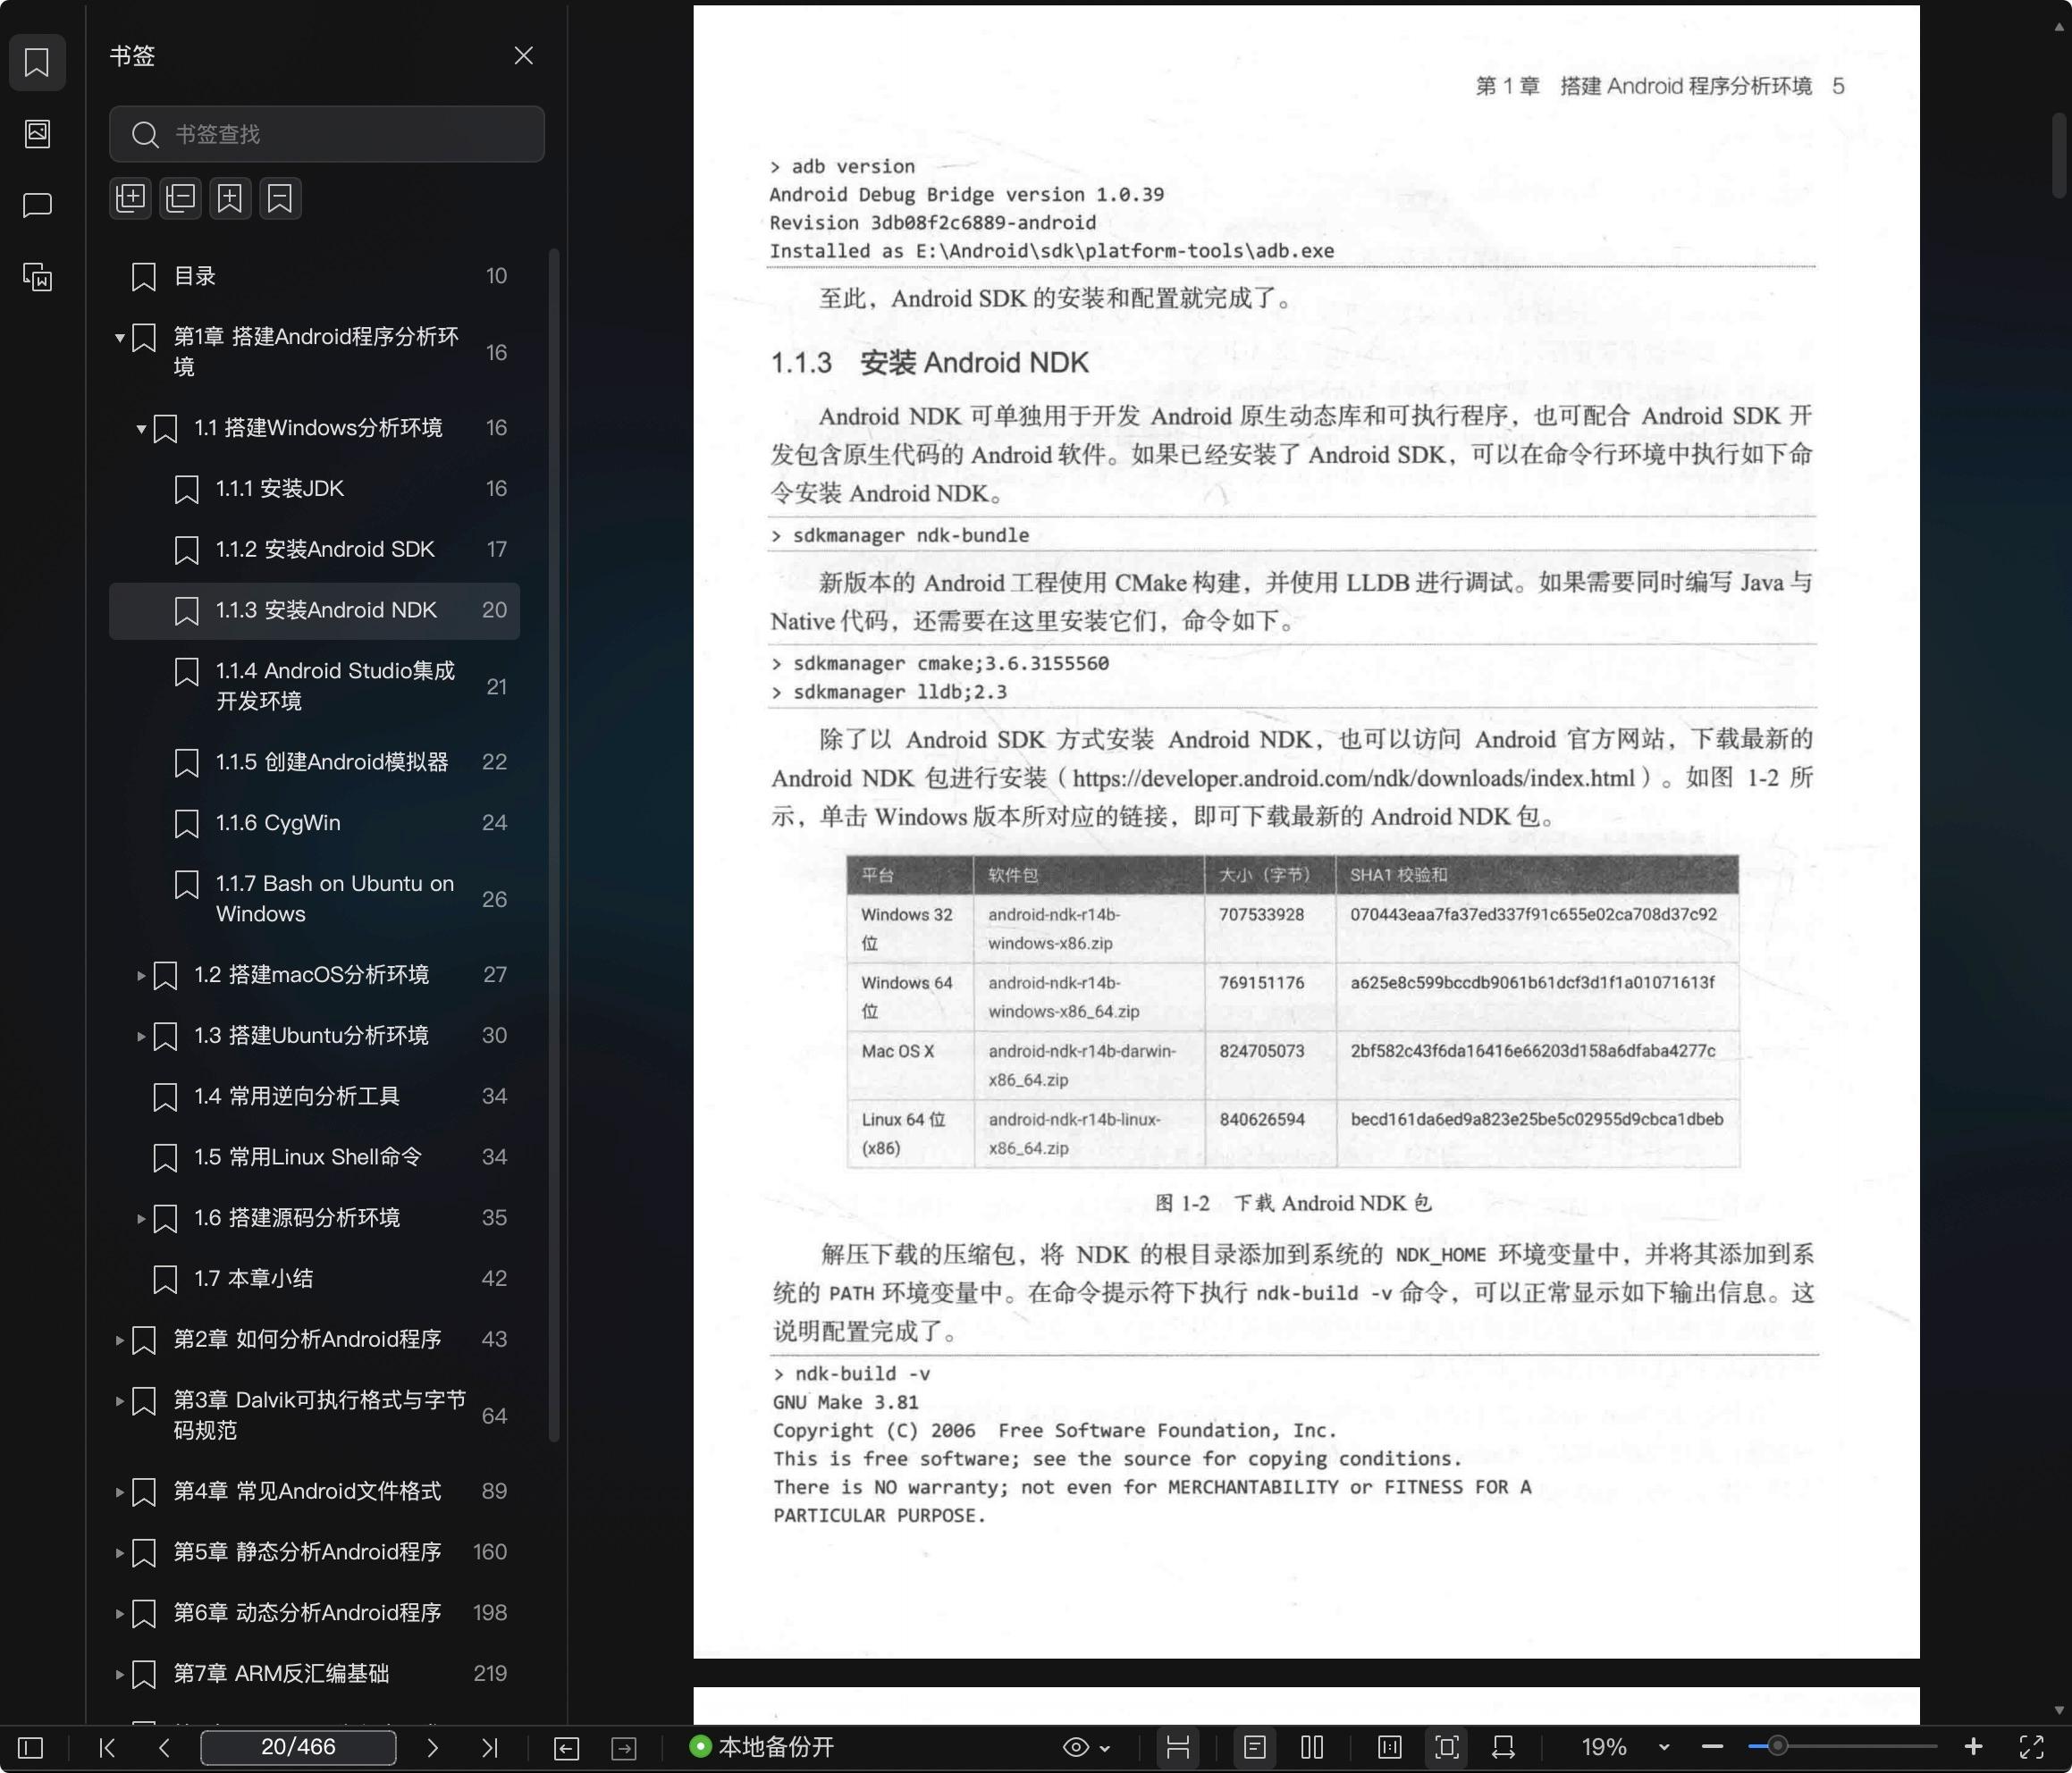The image size is (2072, 1773).
Task: Click the fit page icon
Action: pos(1446,1747)
